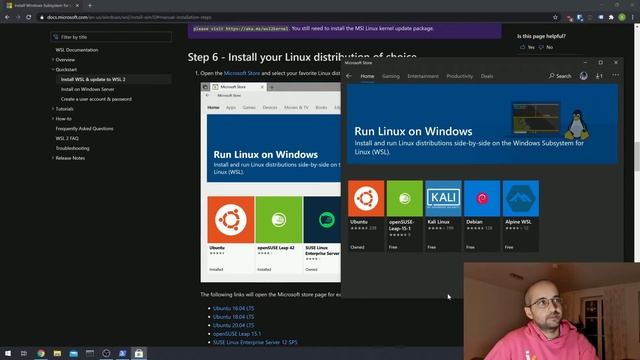Open Google Chrome from the taskbar
The height and width of the screenshot is (360, 640).
click(41, 353)
